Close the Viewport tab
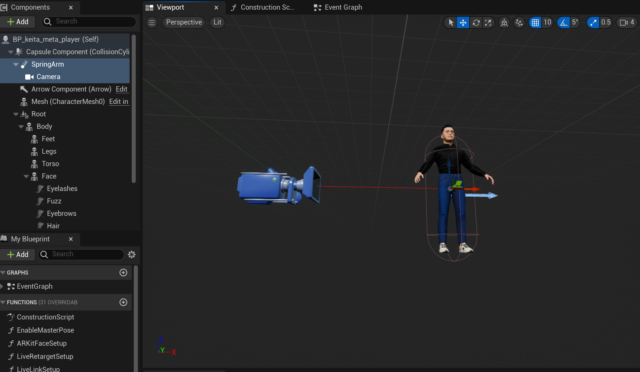The width and height of the screenshot is (640, 372). coord(216,8)
